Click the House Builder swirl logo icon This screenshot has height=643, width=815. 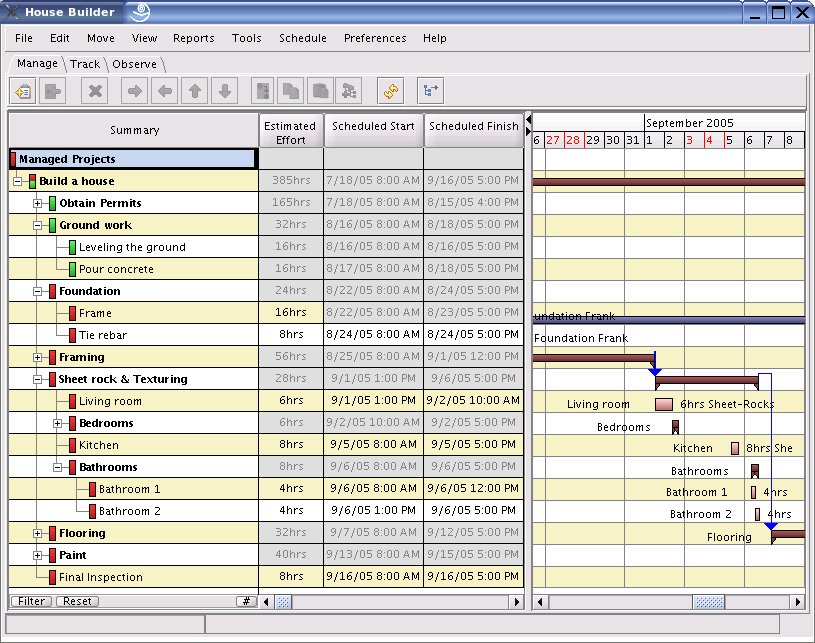pyautogui.click(x=140, y=12)
